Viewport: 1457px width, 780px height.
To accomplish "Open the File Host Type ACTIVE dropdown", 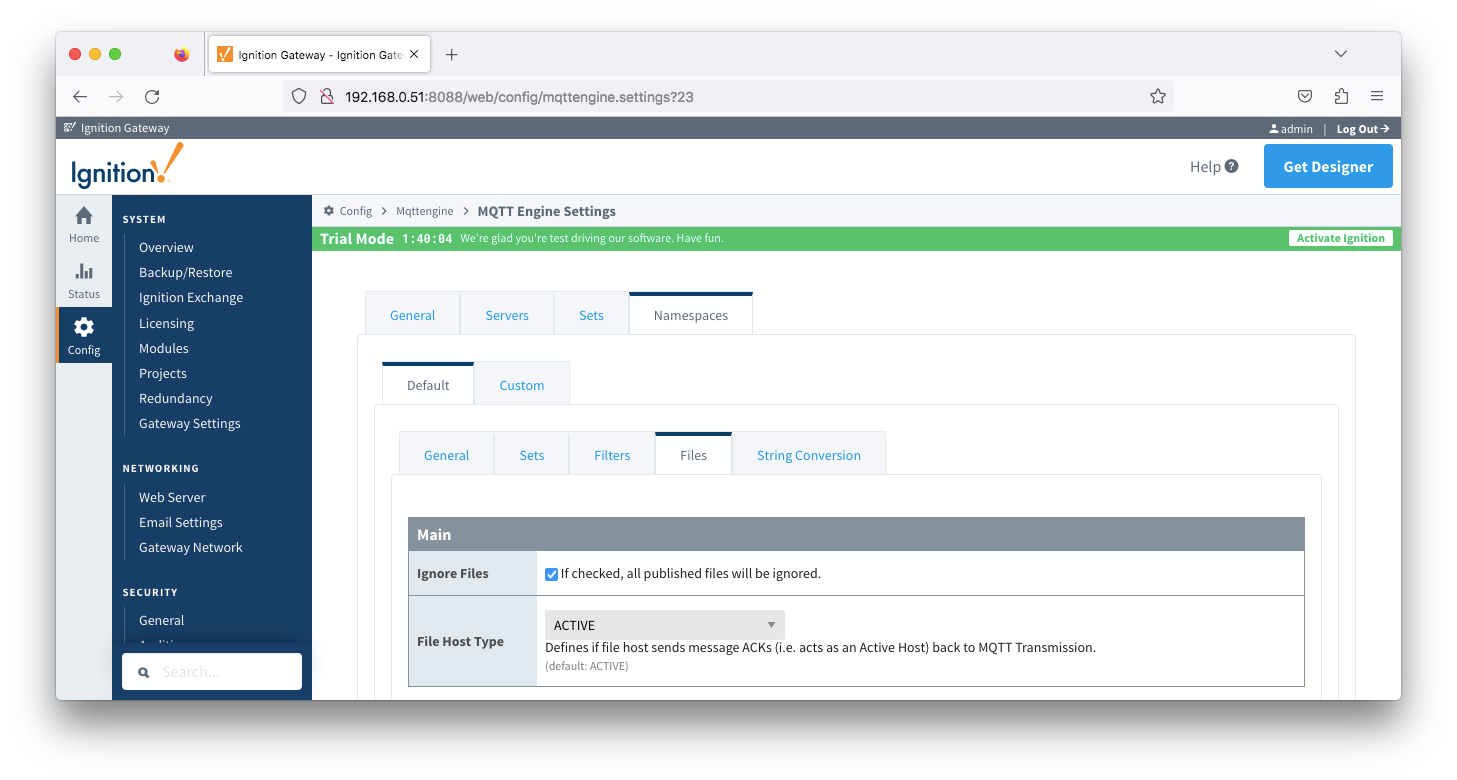I will pyautogui.click(x=665, y=625).
